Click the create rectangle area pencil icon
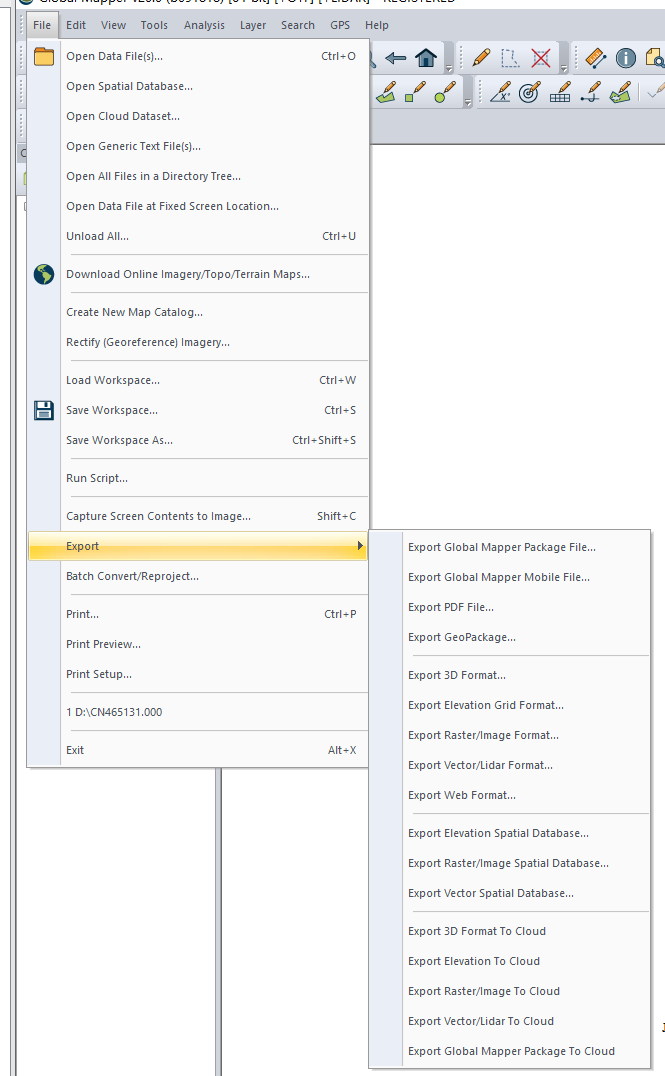The width and height of the screenshot is (665, 1076). (415, 92)
